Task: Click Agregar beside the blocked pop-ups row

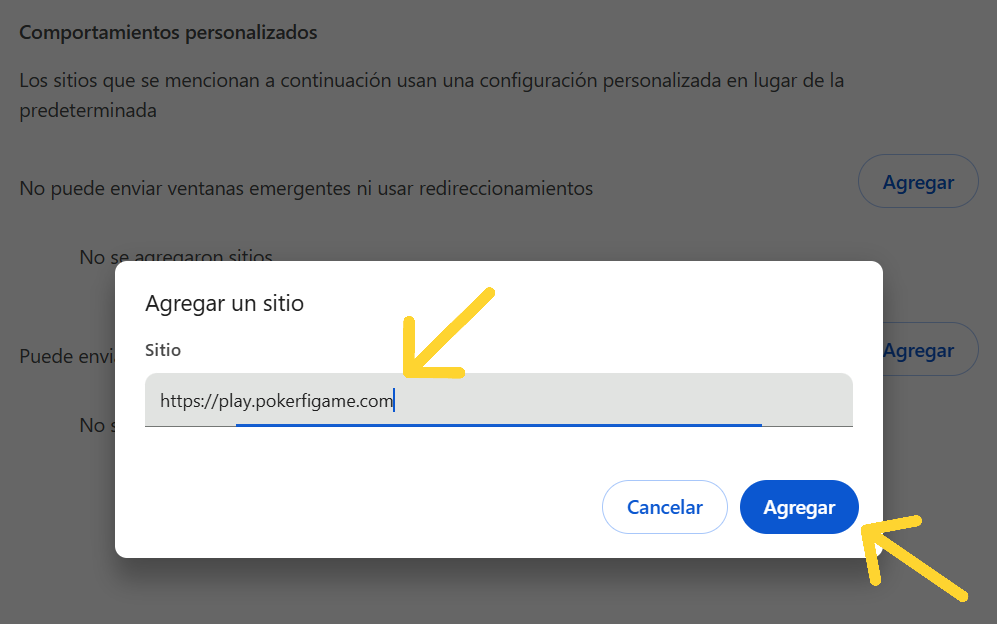Action: coord(918,181)
